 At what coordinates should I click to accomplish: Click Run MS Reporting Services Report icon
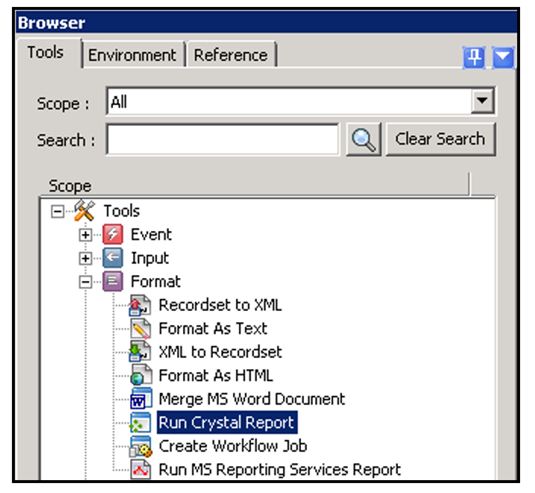141,469
